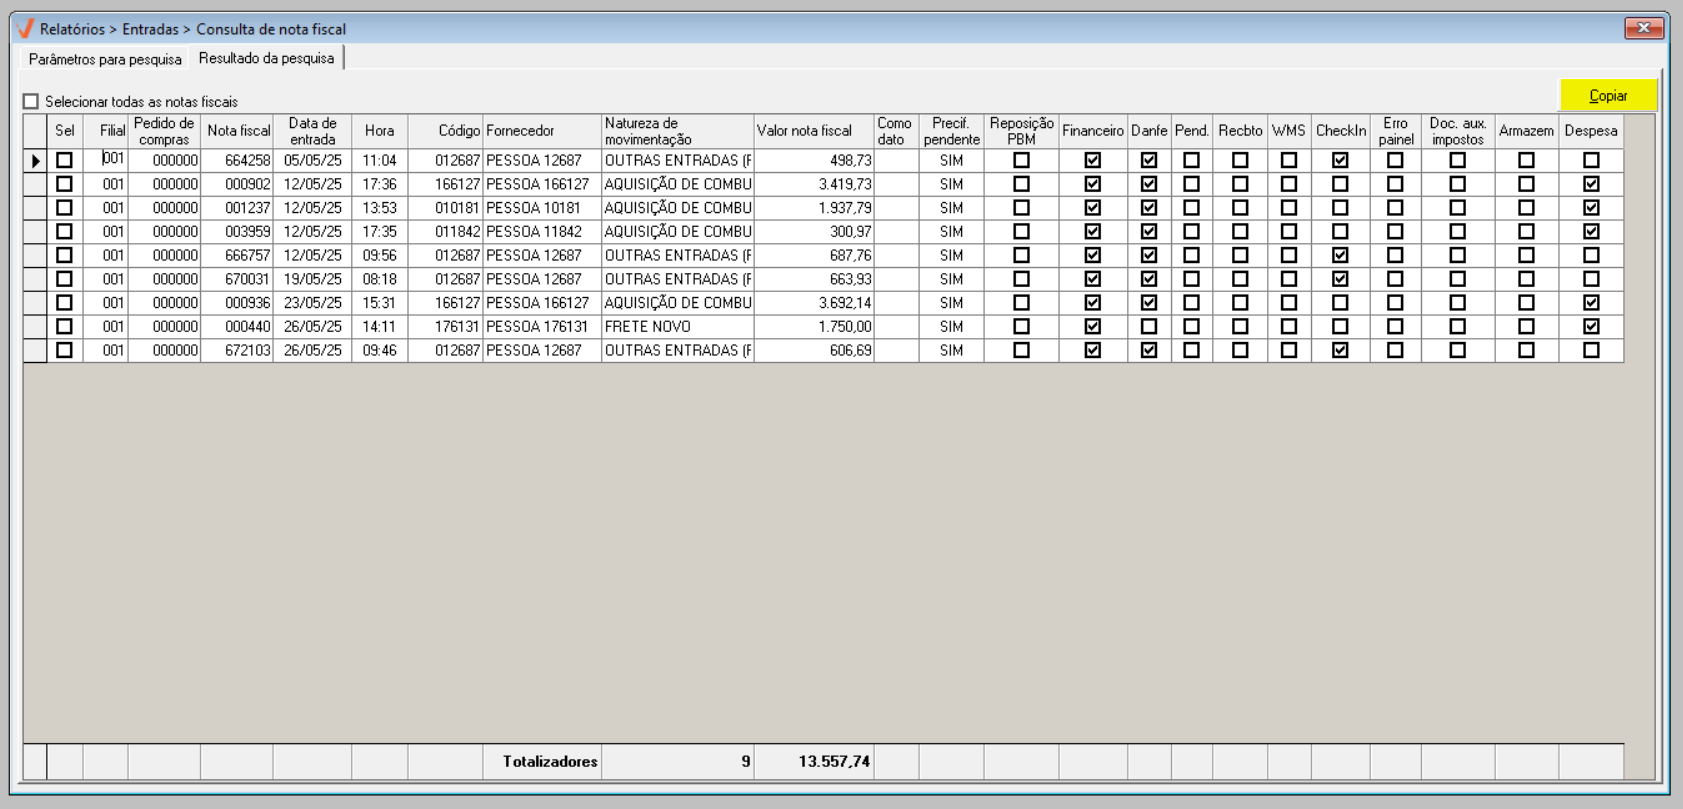Image resolution: width=1683 pixels, height=809 pixels.
Task: Click supplier code 176131
Action: (x=446, y=327)
